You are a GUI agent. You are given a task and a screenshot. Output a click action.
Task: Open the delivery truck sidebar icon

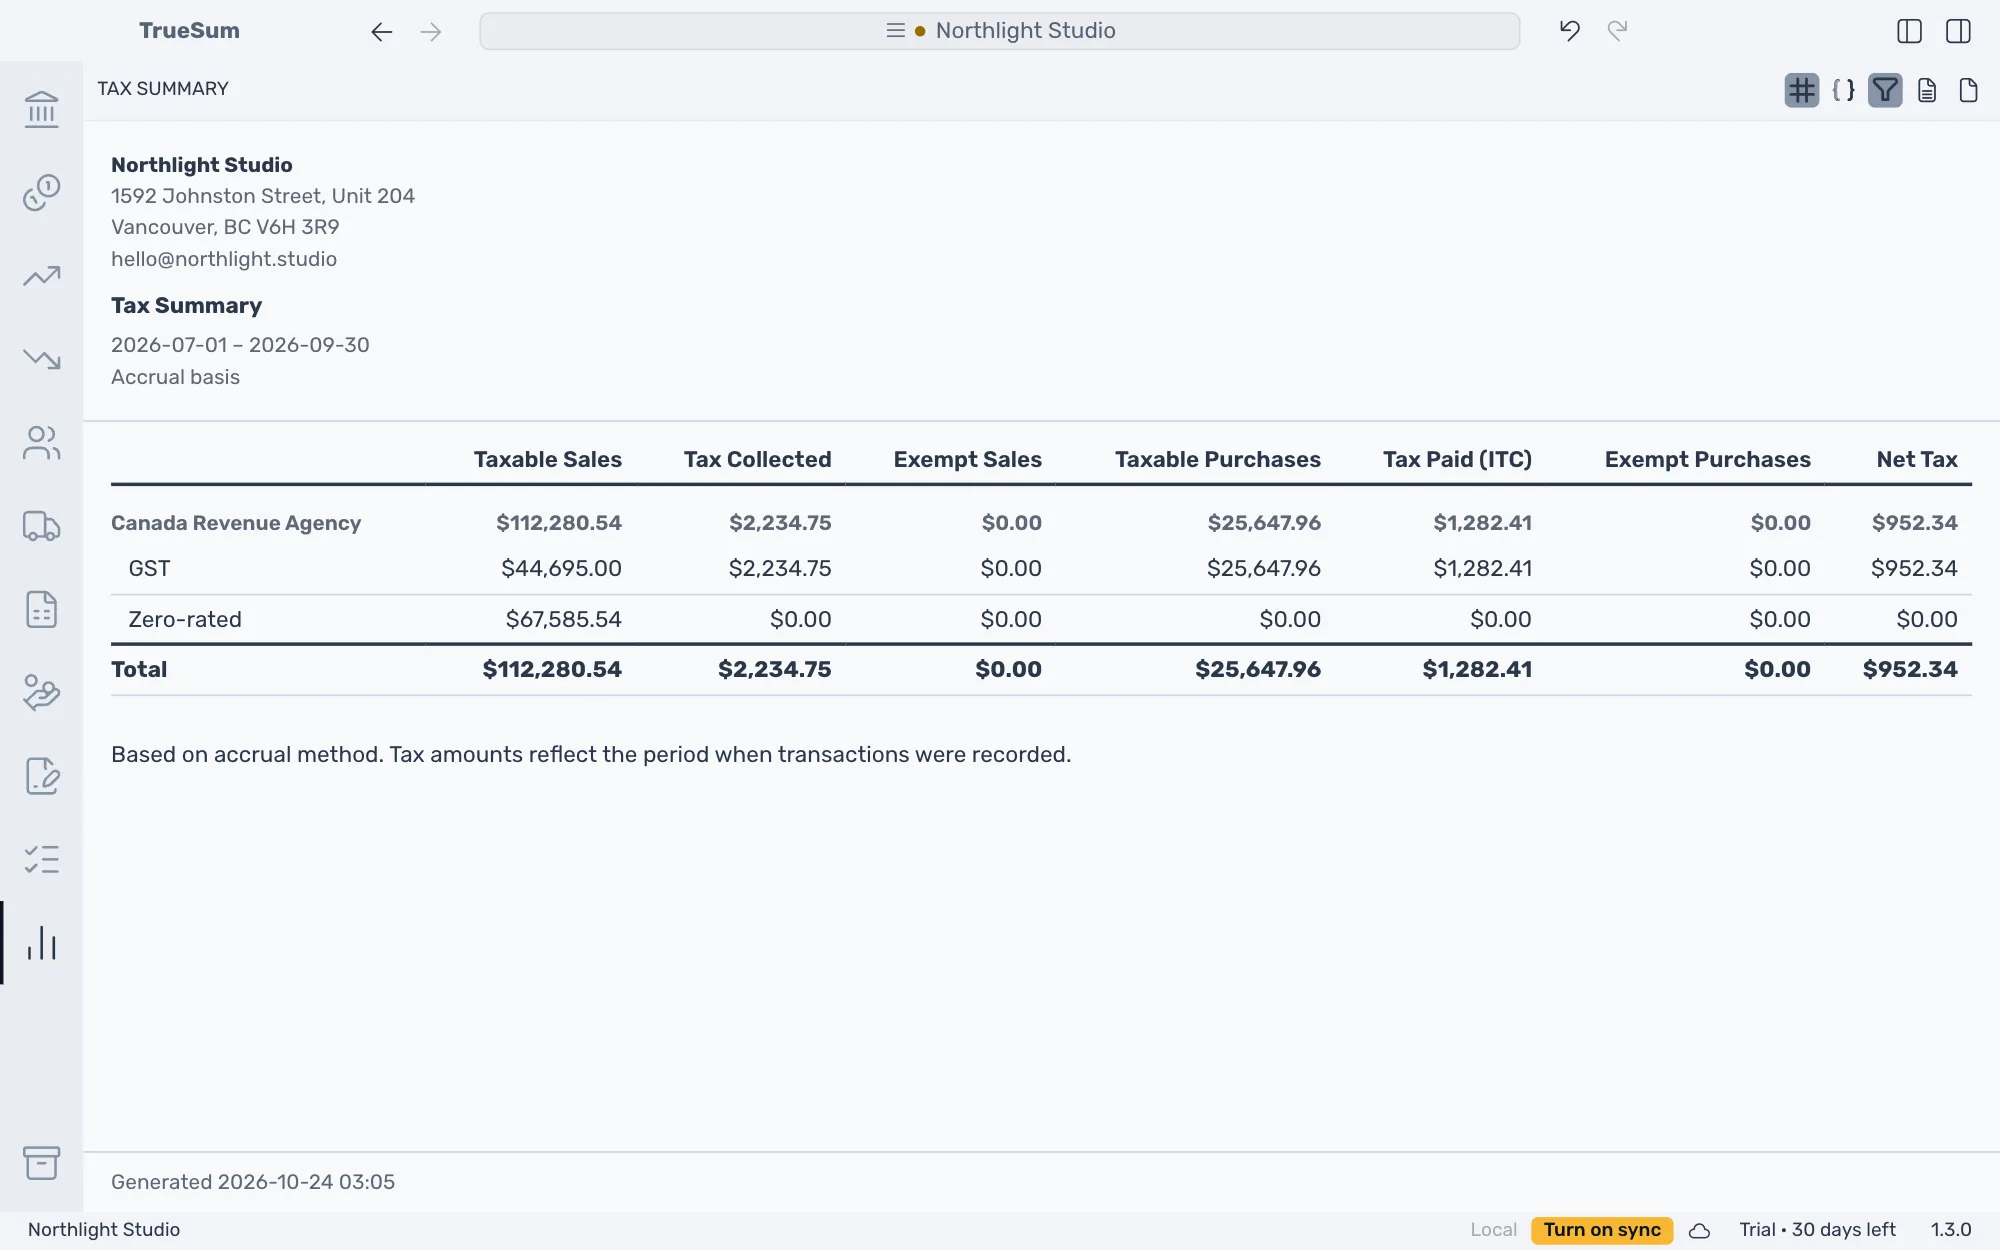pyautogui.click(x=41, y=526)
